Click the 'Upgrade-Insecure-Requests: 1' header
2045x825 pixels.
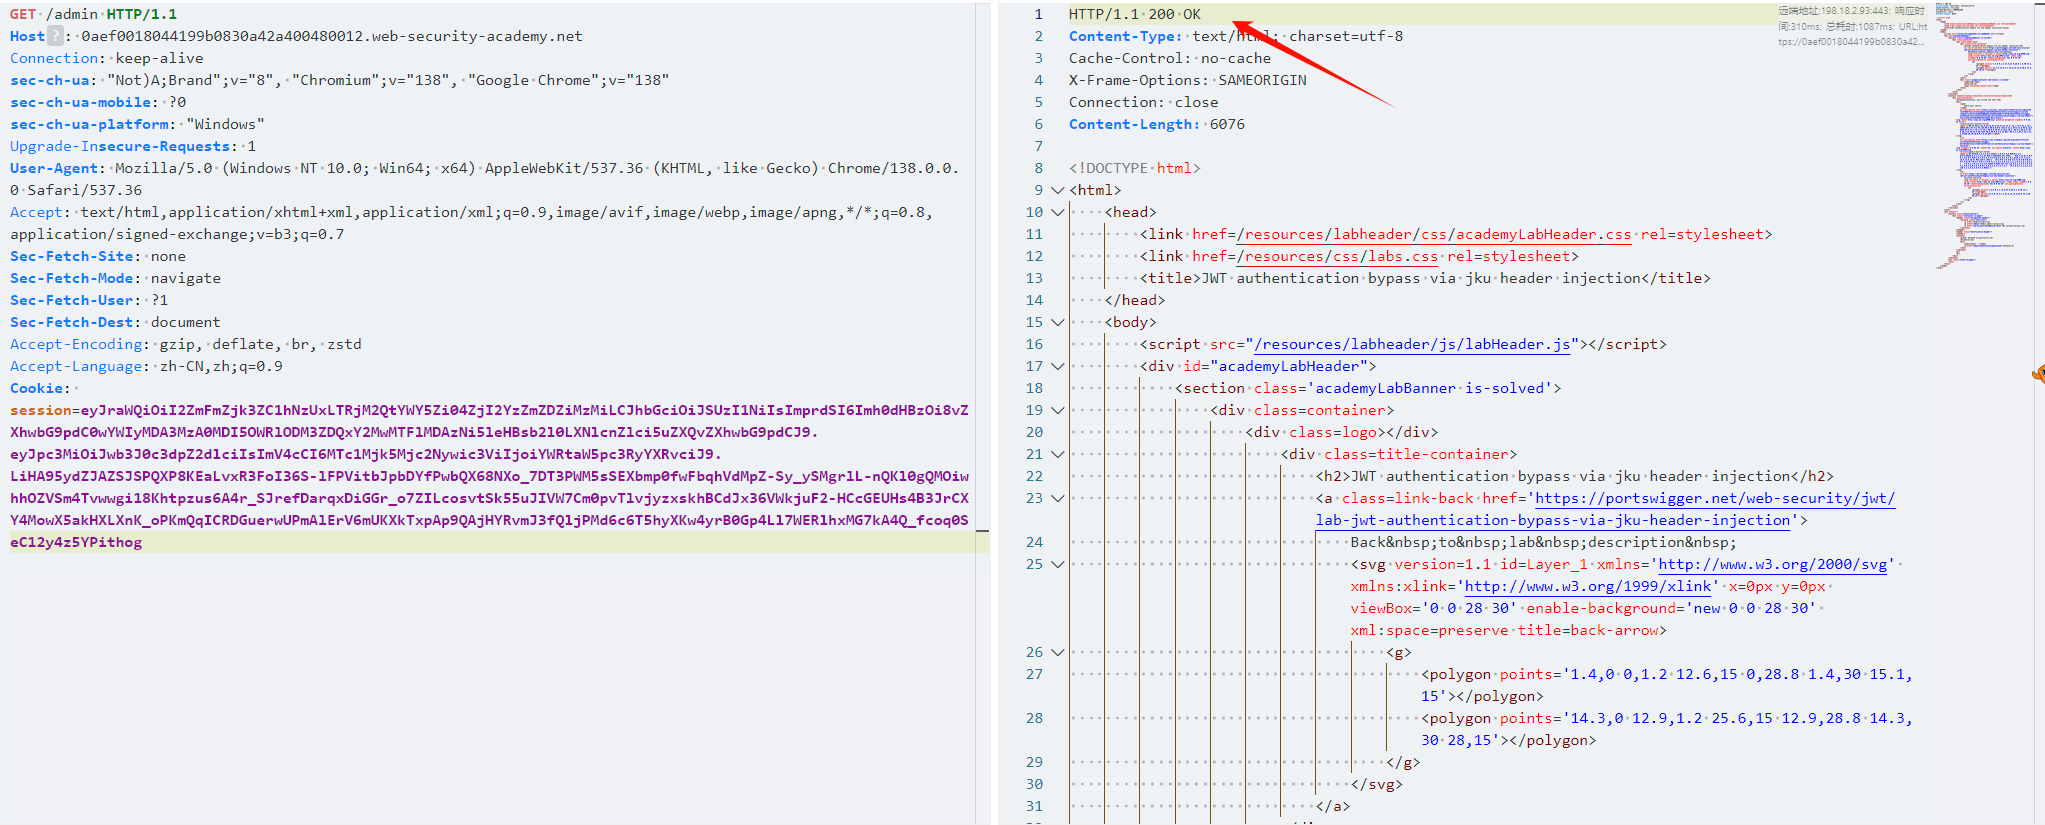[133, 146]
